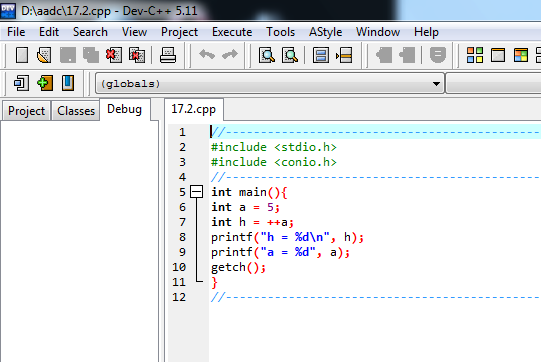Open the AStyle menu

pos(325,32)
